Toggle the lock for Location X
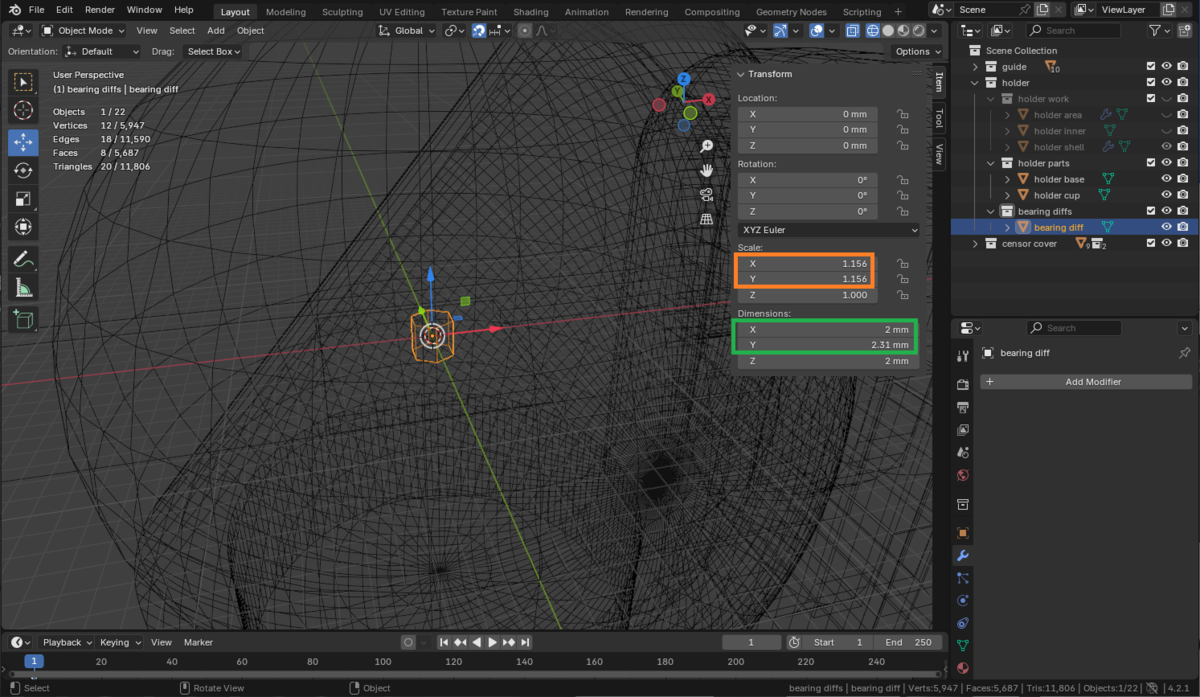The image size is (1200, 697). pos(902,114)
